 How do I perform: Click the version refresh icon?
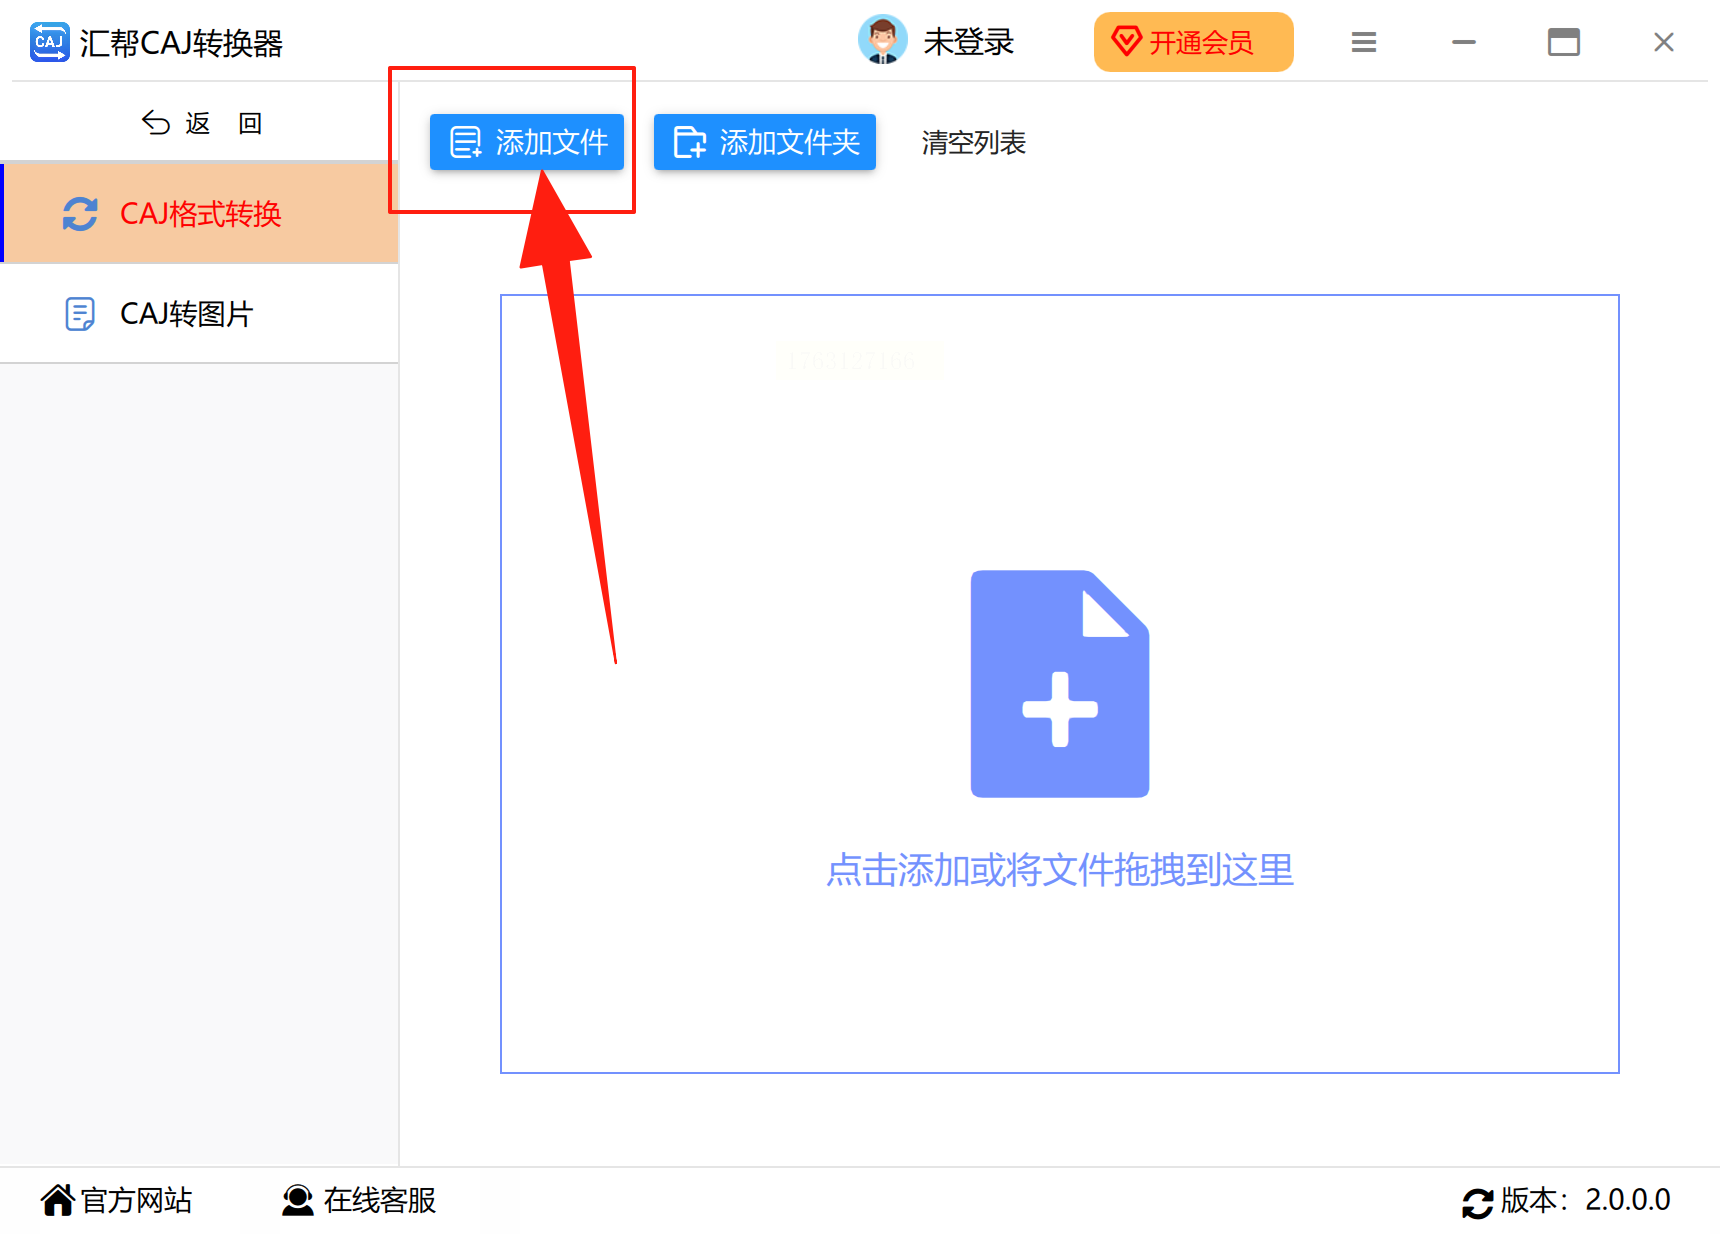click(x=1477, y=1203)
